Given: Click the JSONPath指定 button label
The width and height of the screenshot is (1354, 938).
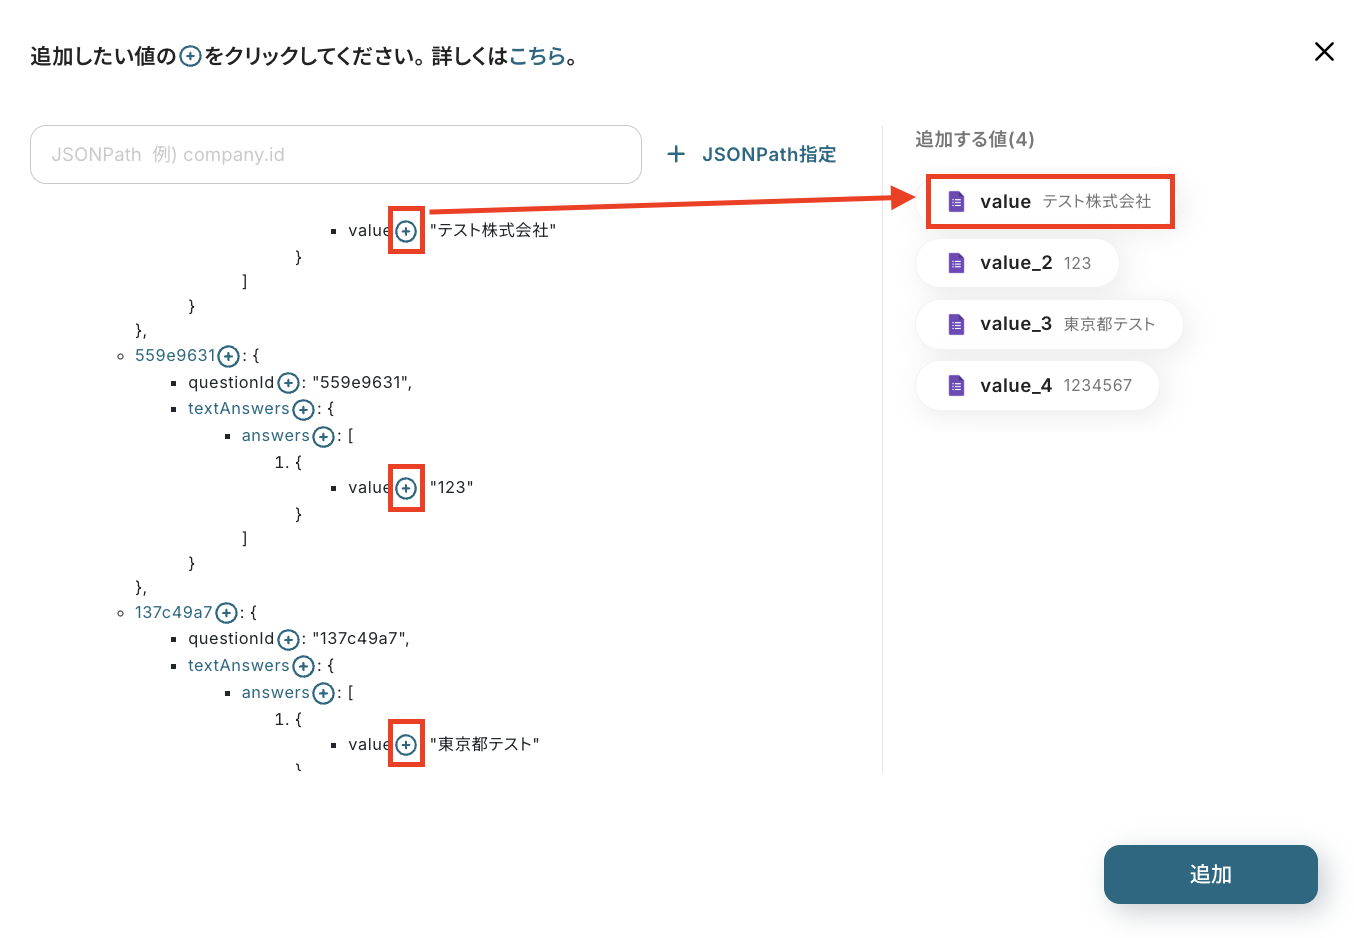Looking at the screenshot, I should 769,154.
